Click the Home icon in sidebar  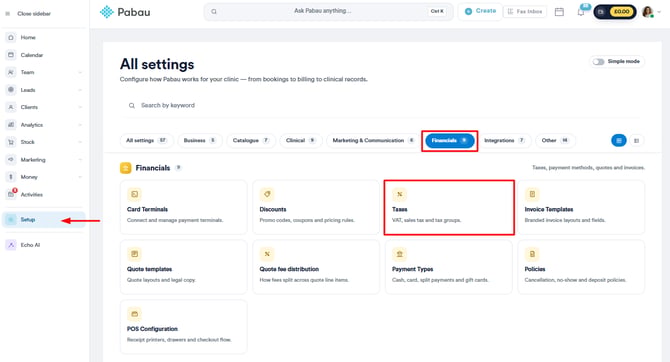tap(11, 38)
